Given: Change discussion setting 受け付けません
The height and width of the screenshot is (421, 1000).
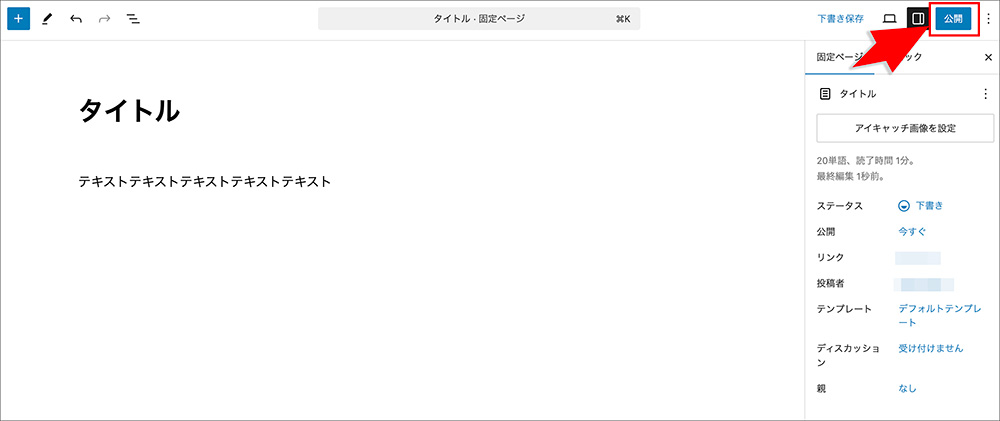Looking at the screenshot, I should pos(930,348).
